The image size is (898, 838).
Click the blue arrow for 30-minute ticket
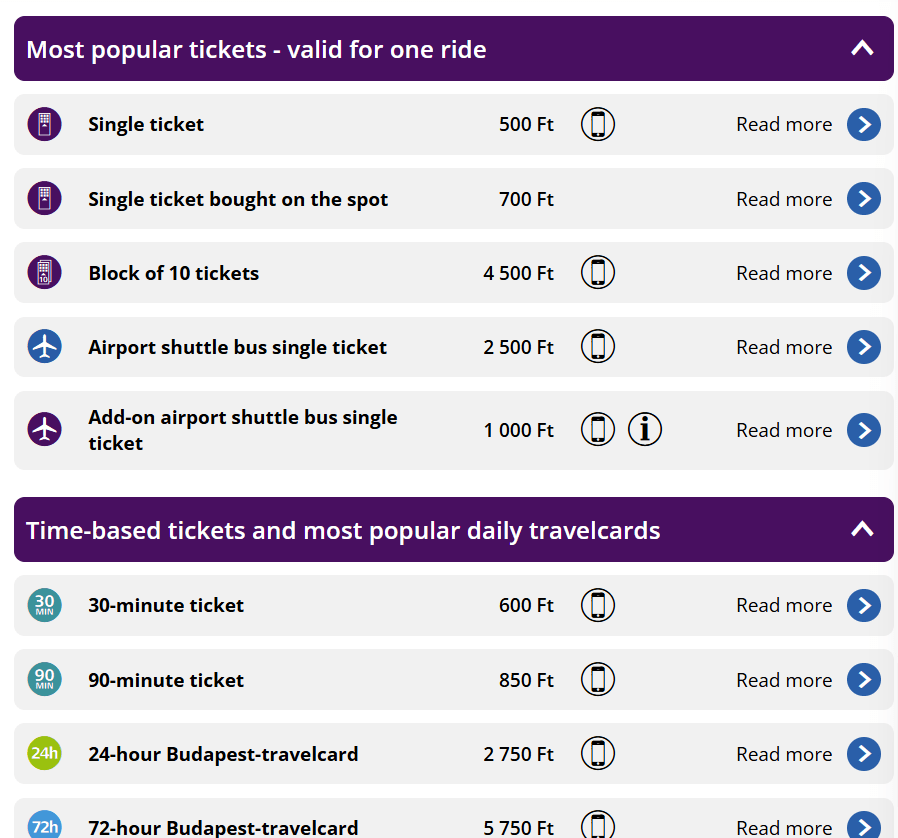point(864,605)
